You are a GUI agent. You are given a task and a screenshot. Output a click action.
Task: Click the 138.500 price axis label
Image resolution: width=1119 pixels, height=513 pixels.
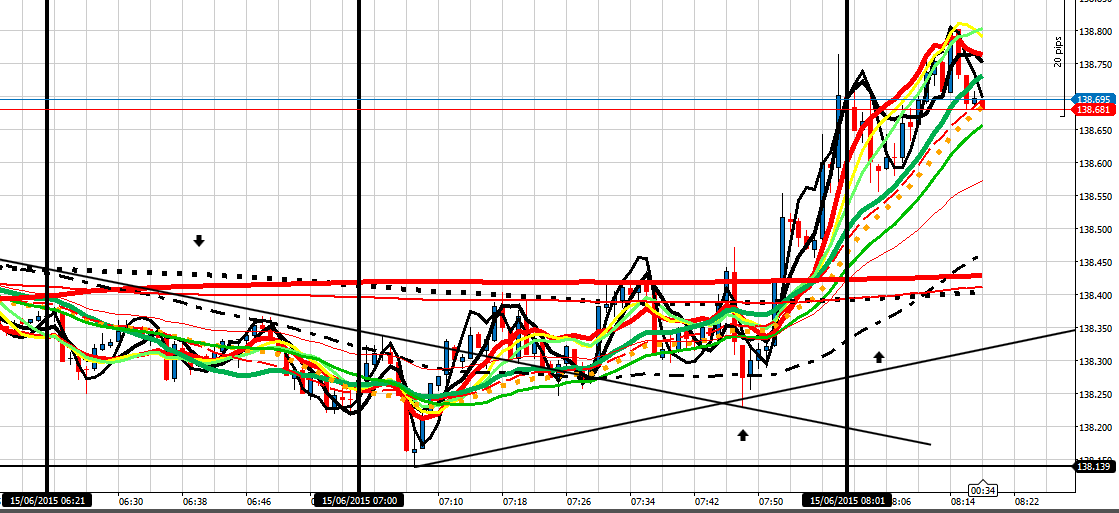pos(1097,230)
